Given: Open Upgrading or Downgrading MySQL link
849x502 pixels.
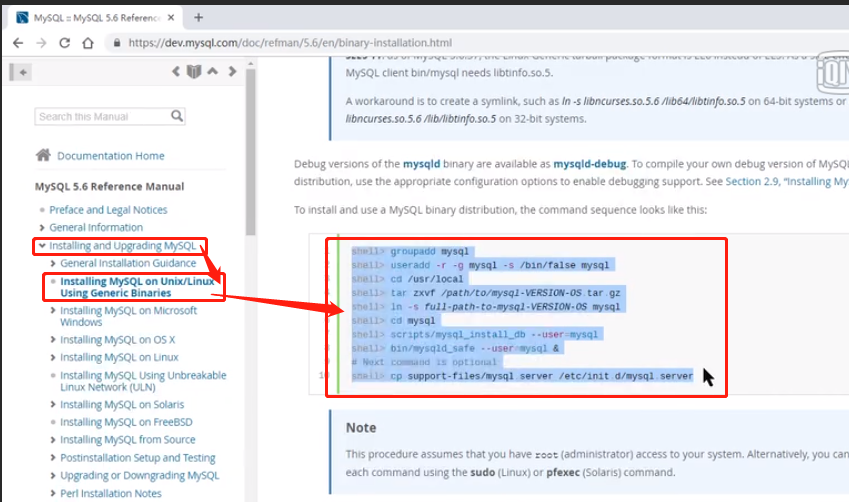Looking at the screenshot, I should click(140, 475).
